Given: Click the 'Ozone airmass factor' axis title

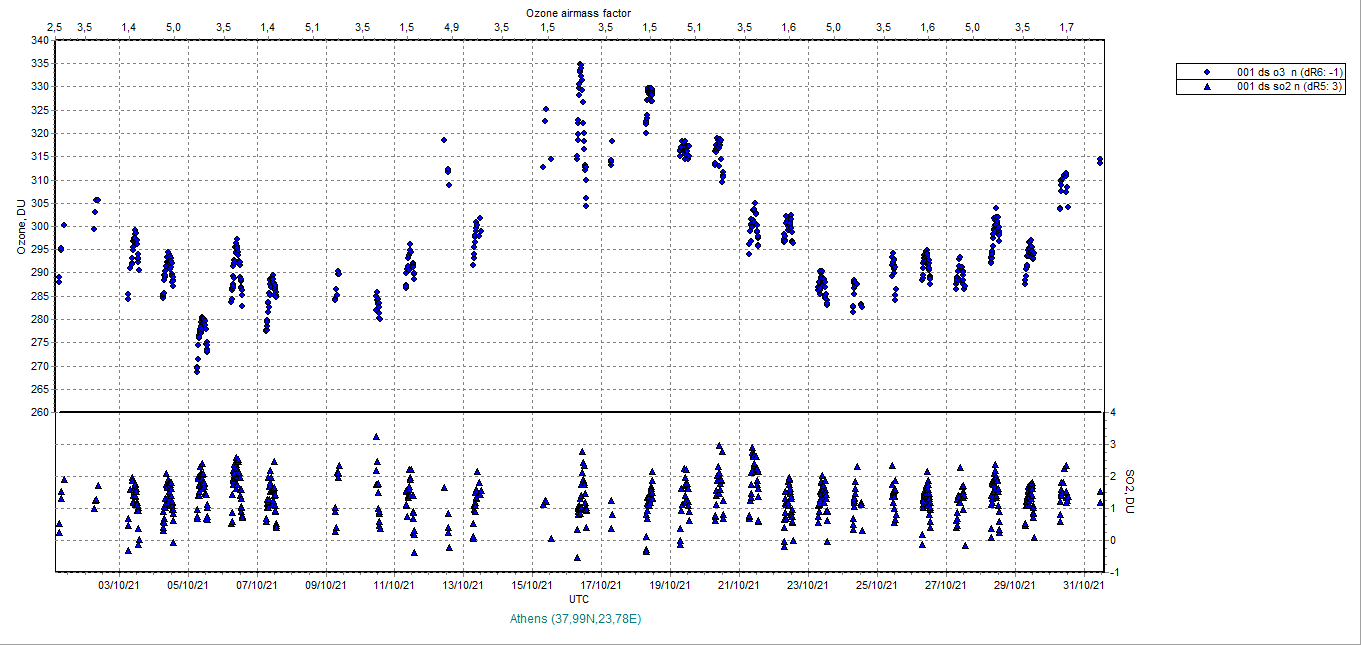Looking at the screenshot, I should tap(578, 10).
